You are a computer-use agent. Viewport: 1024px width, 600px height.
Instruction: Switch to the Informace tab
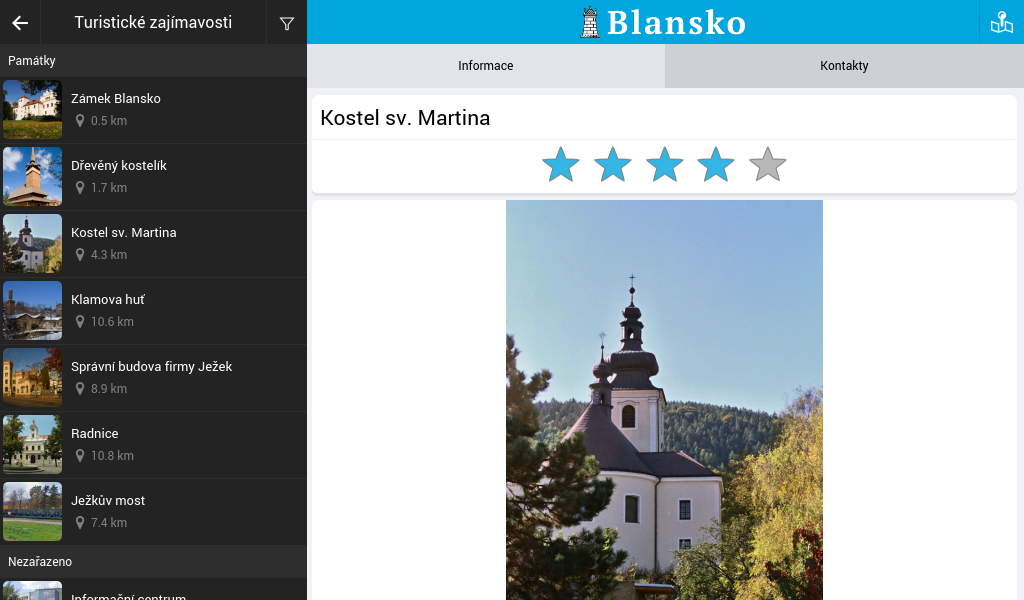(486, 66)
